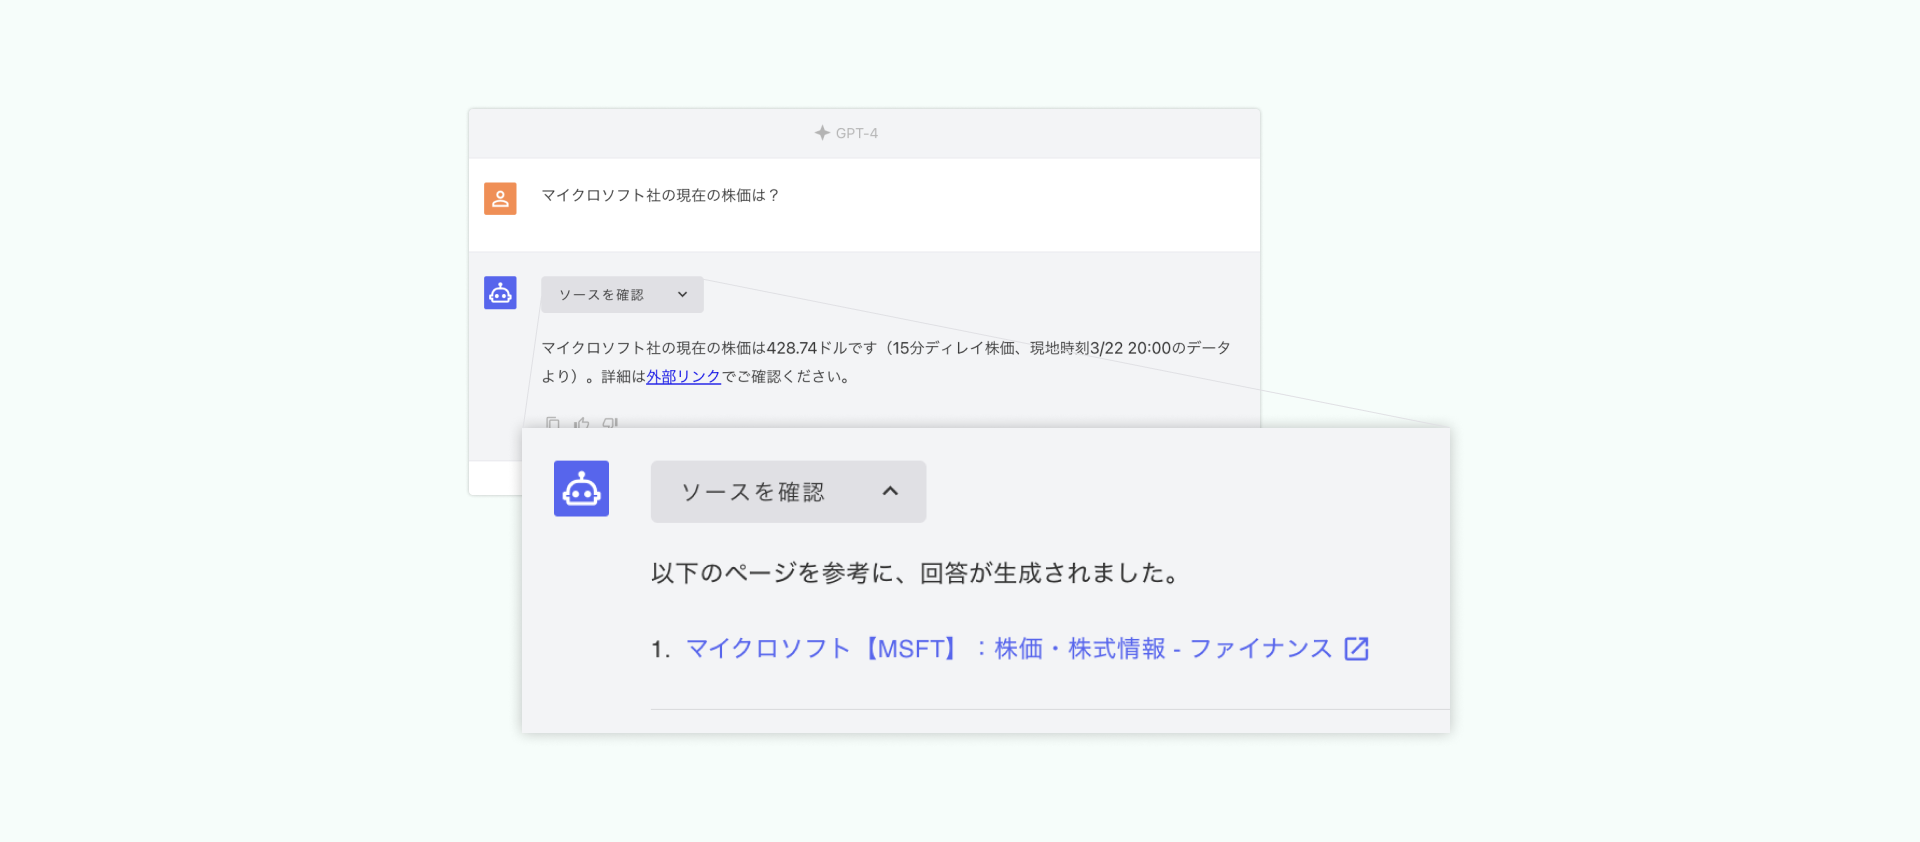Open the マイクロソフト【MSFT】株価 source link
Viewport: 1920px width, 842px height.
tap(1009, 648)
